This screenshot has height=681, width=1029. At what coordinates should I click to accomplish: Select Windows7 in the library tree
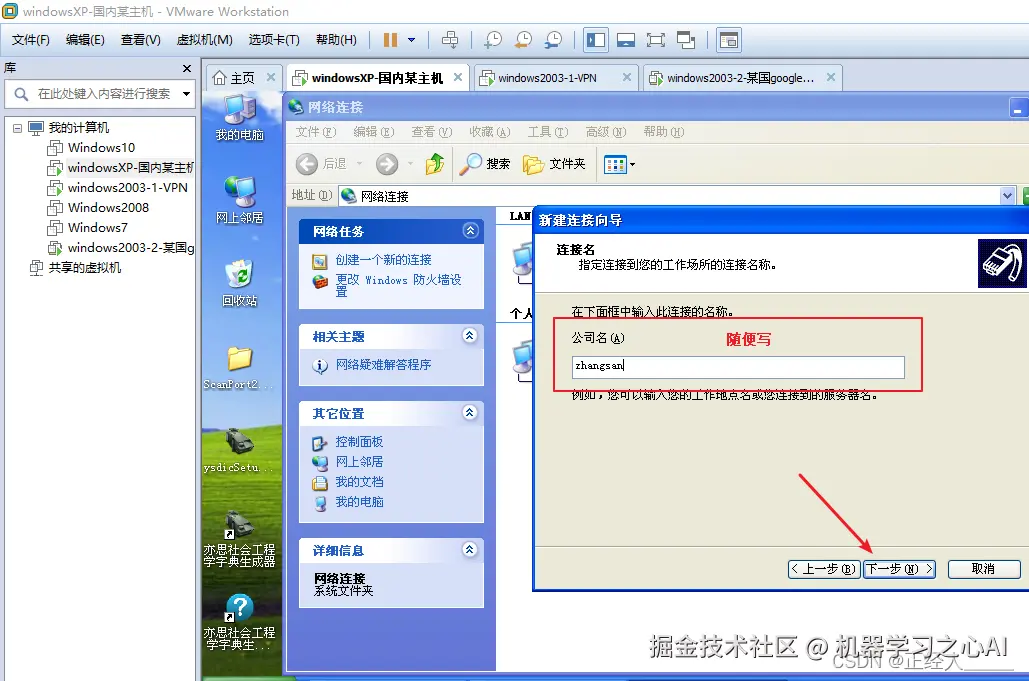click(x=98, y=228)
